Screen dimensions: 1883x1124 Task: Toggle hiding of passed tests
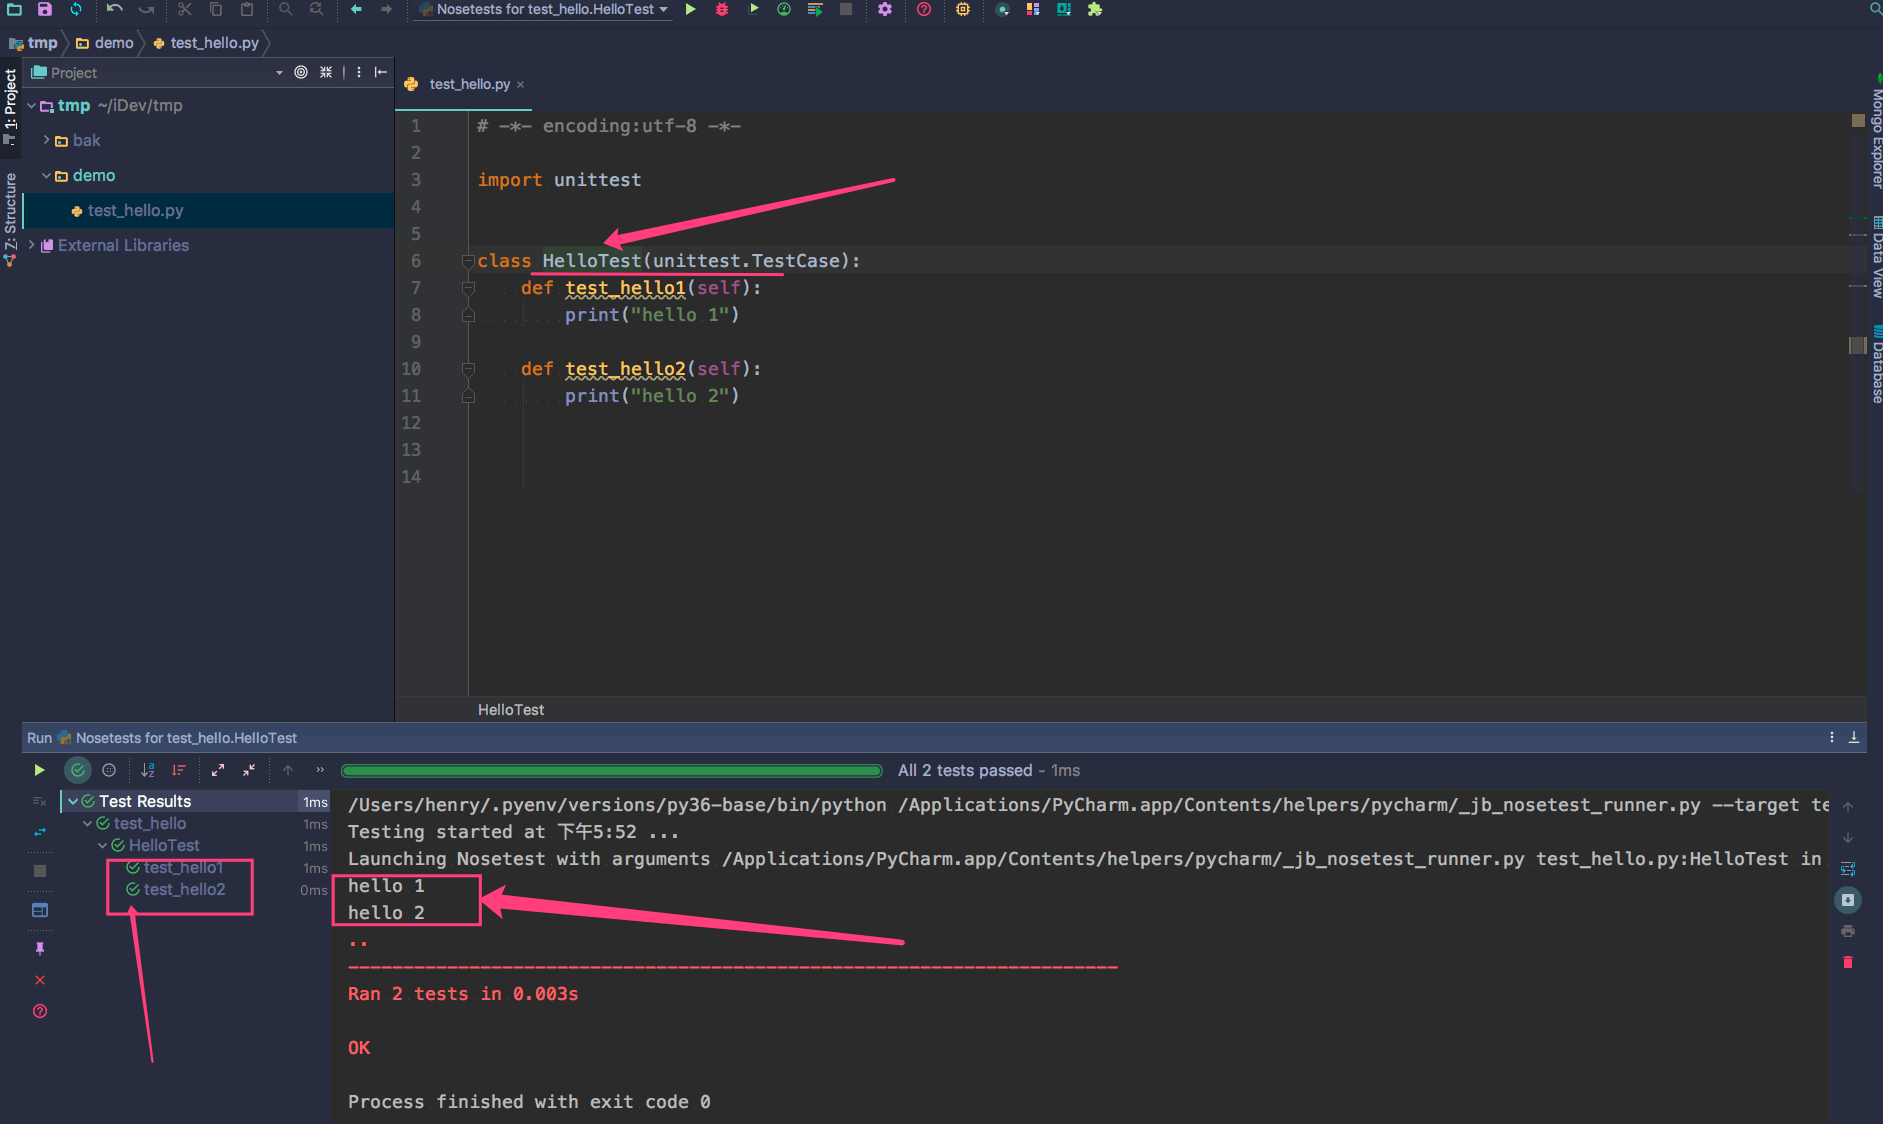click(78, 770)
